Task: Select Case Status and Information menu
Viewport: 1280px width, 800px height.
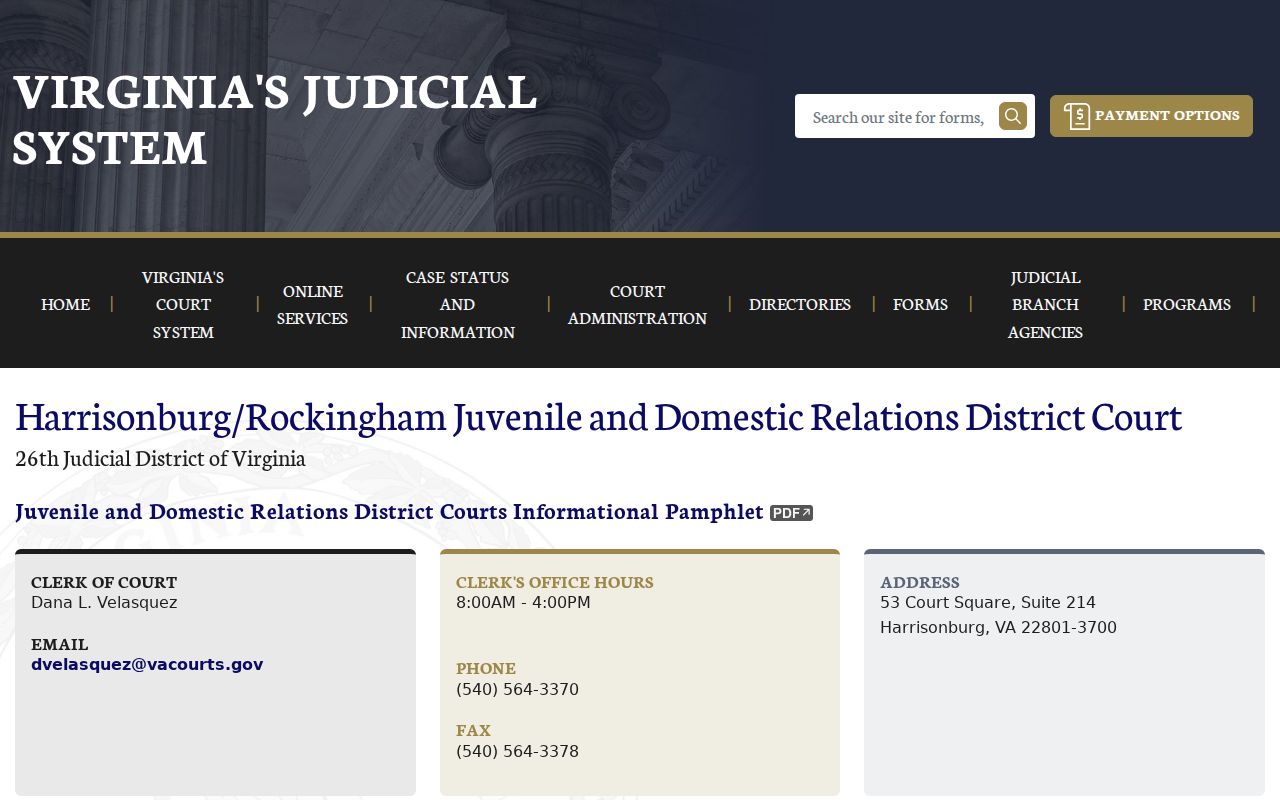Action: tap(458, 304)
